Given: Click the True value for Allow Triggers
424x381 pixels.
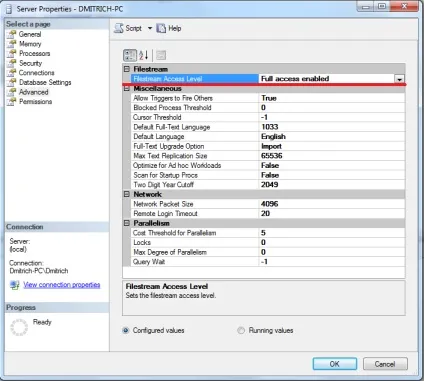Looking at the screenshot, I should point(269,98).
